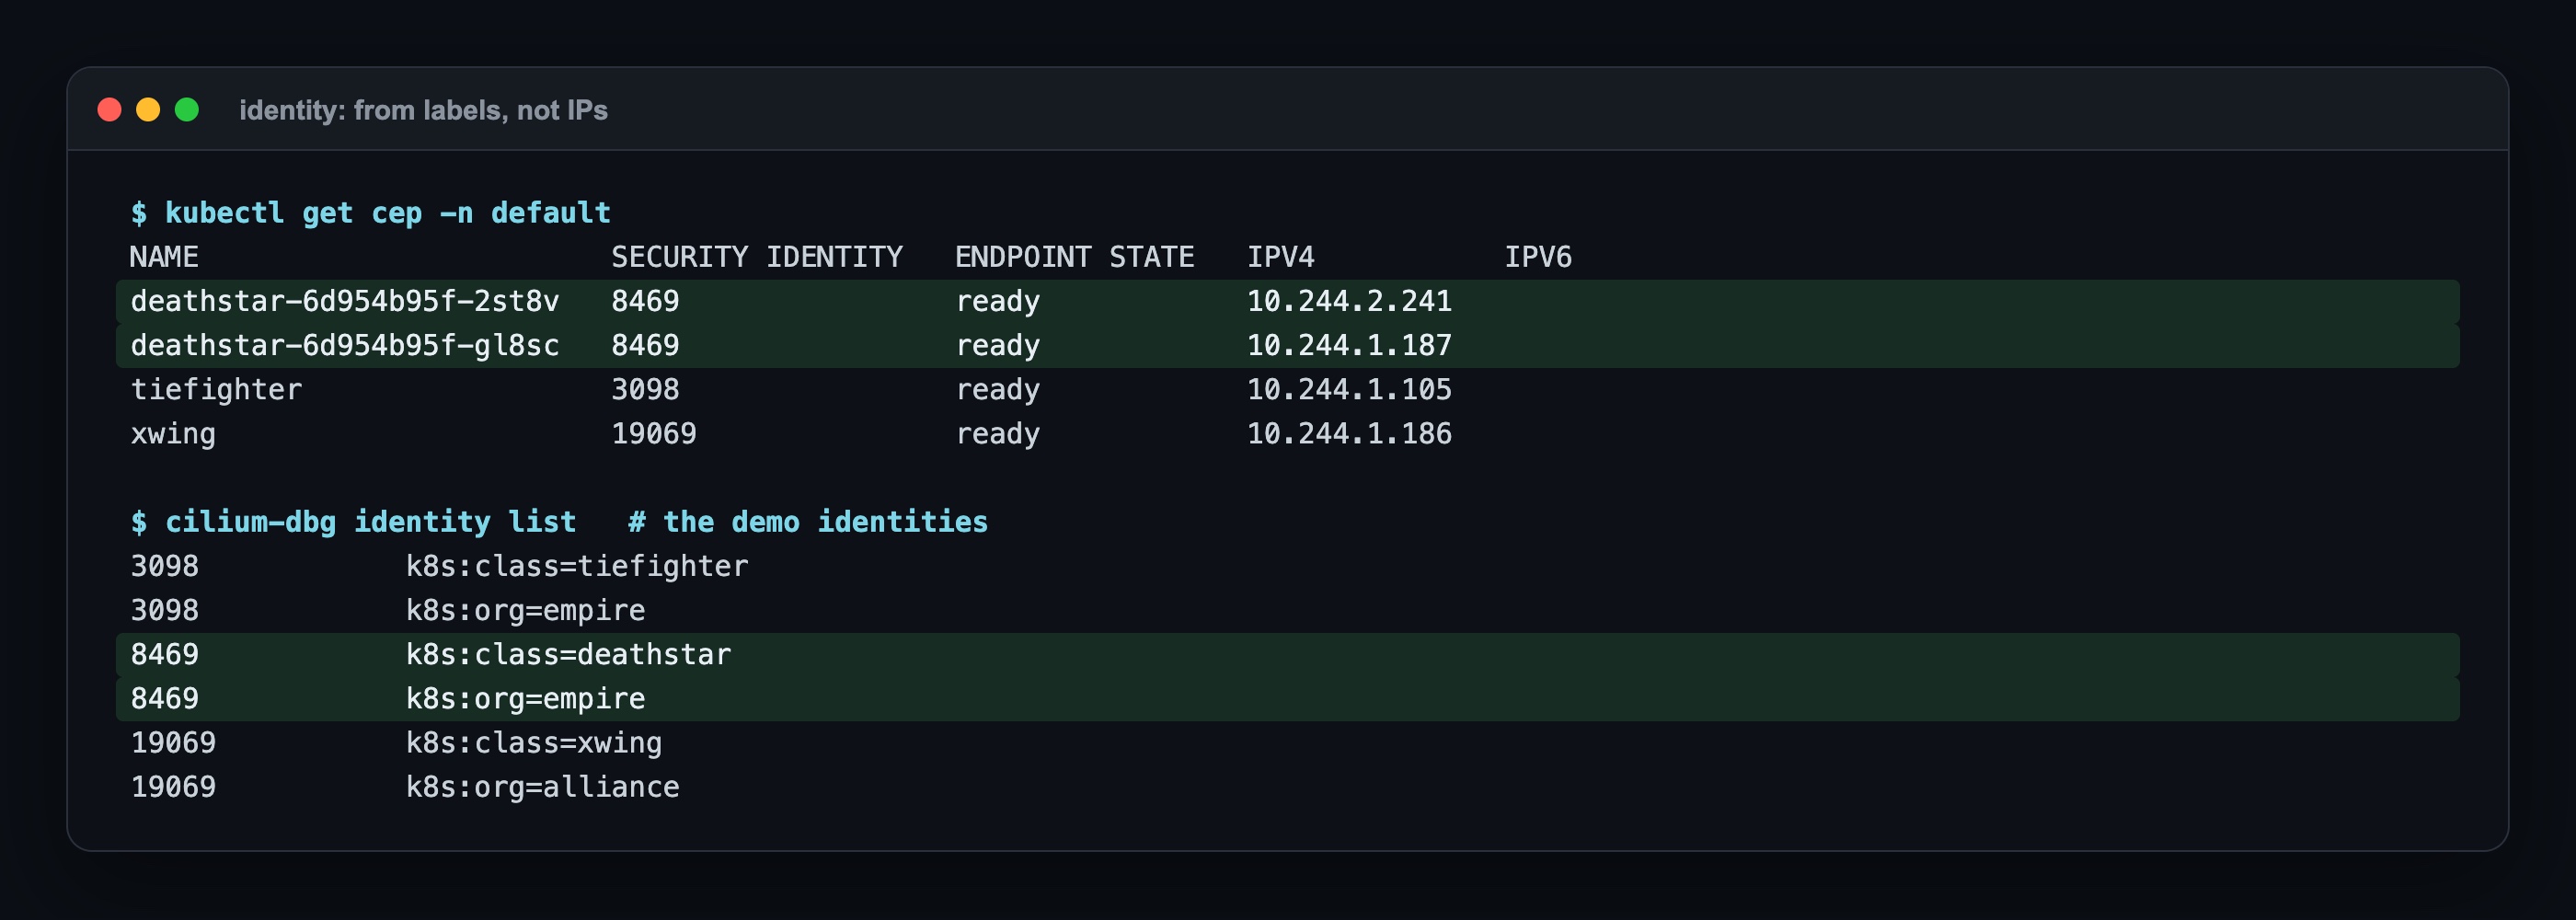The height and width of the screenshot is (920, 2576).
Task: Click IP address 10.244.1.105
Action: [1349, 389]
